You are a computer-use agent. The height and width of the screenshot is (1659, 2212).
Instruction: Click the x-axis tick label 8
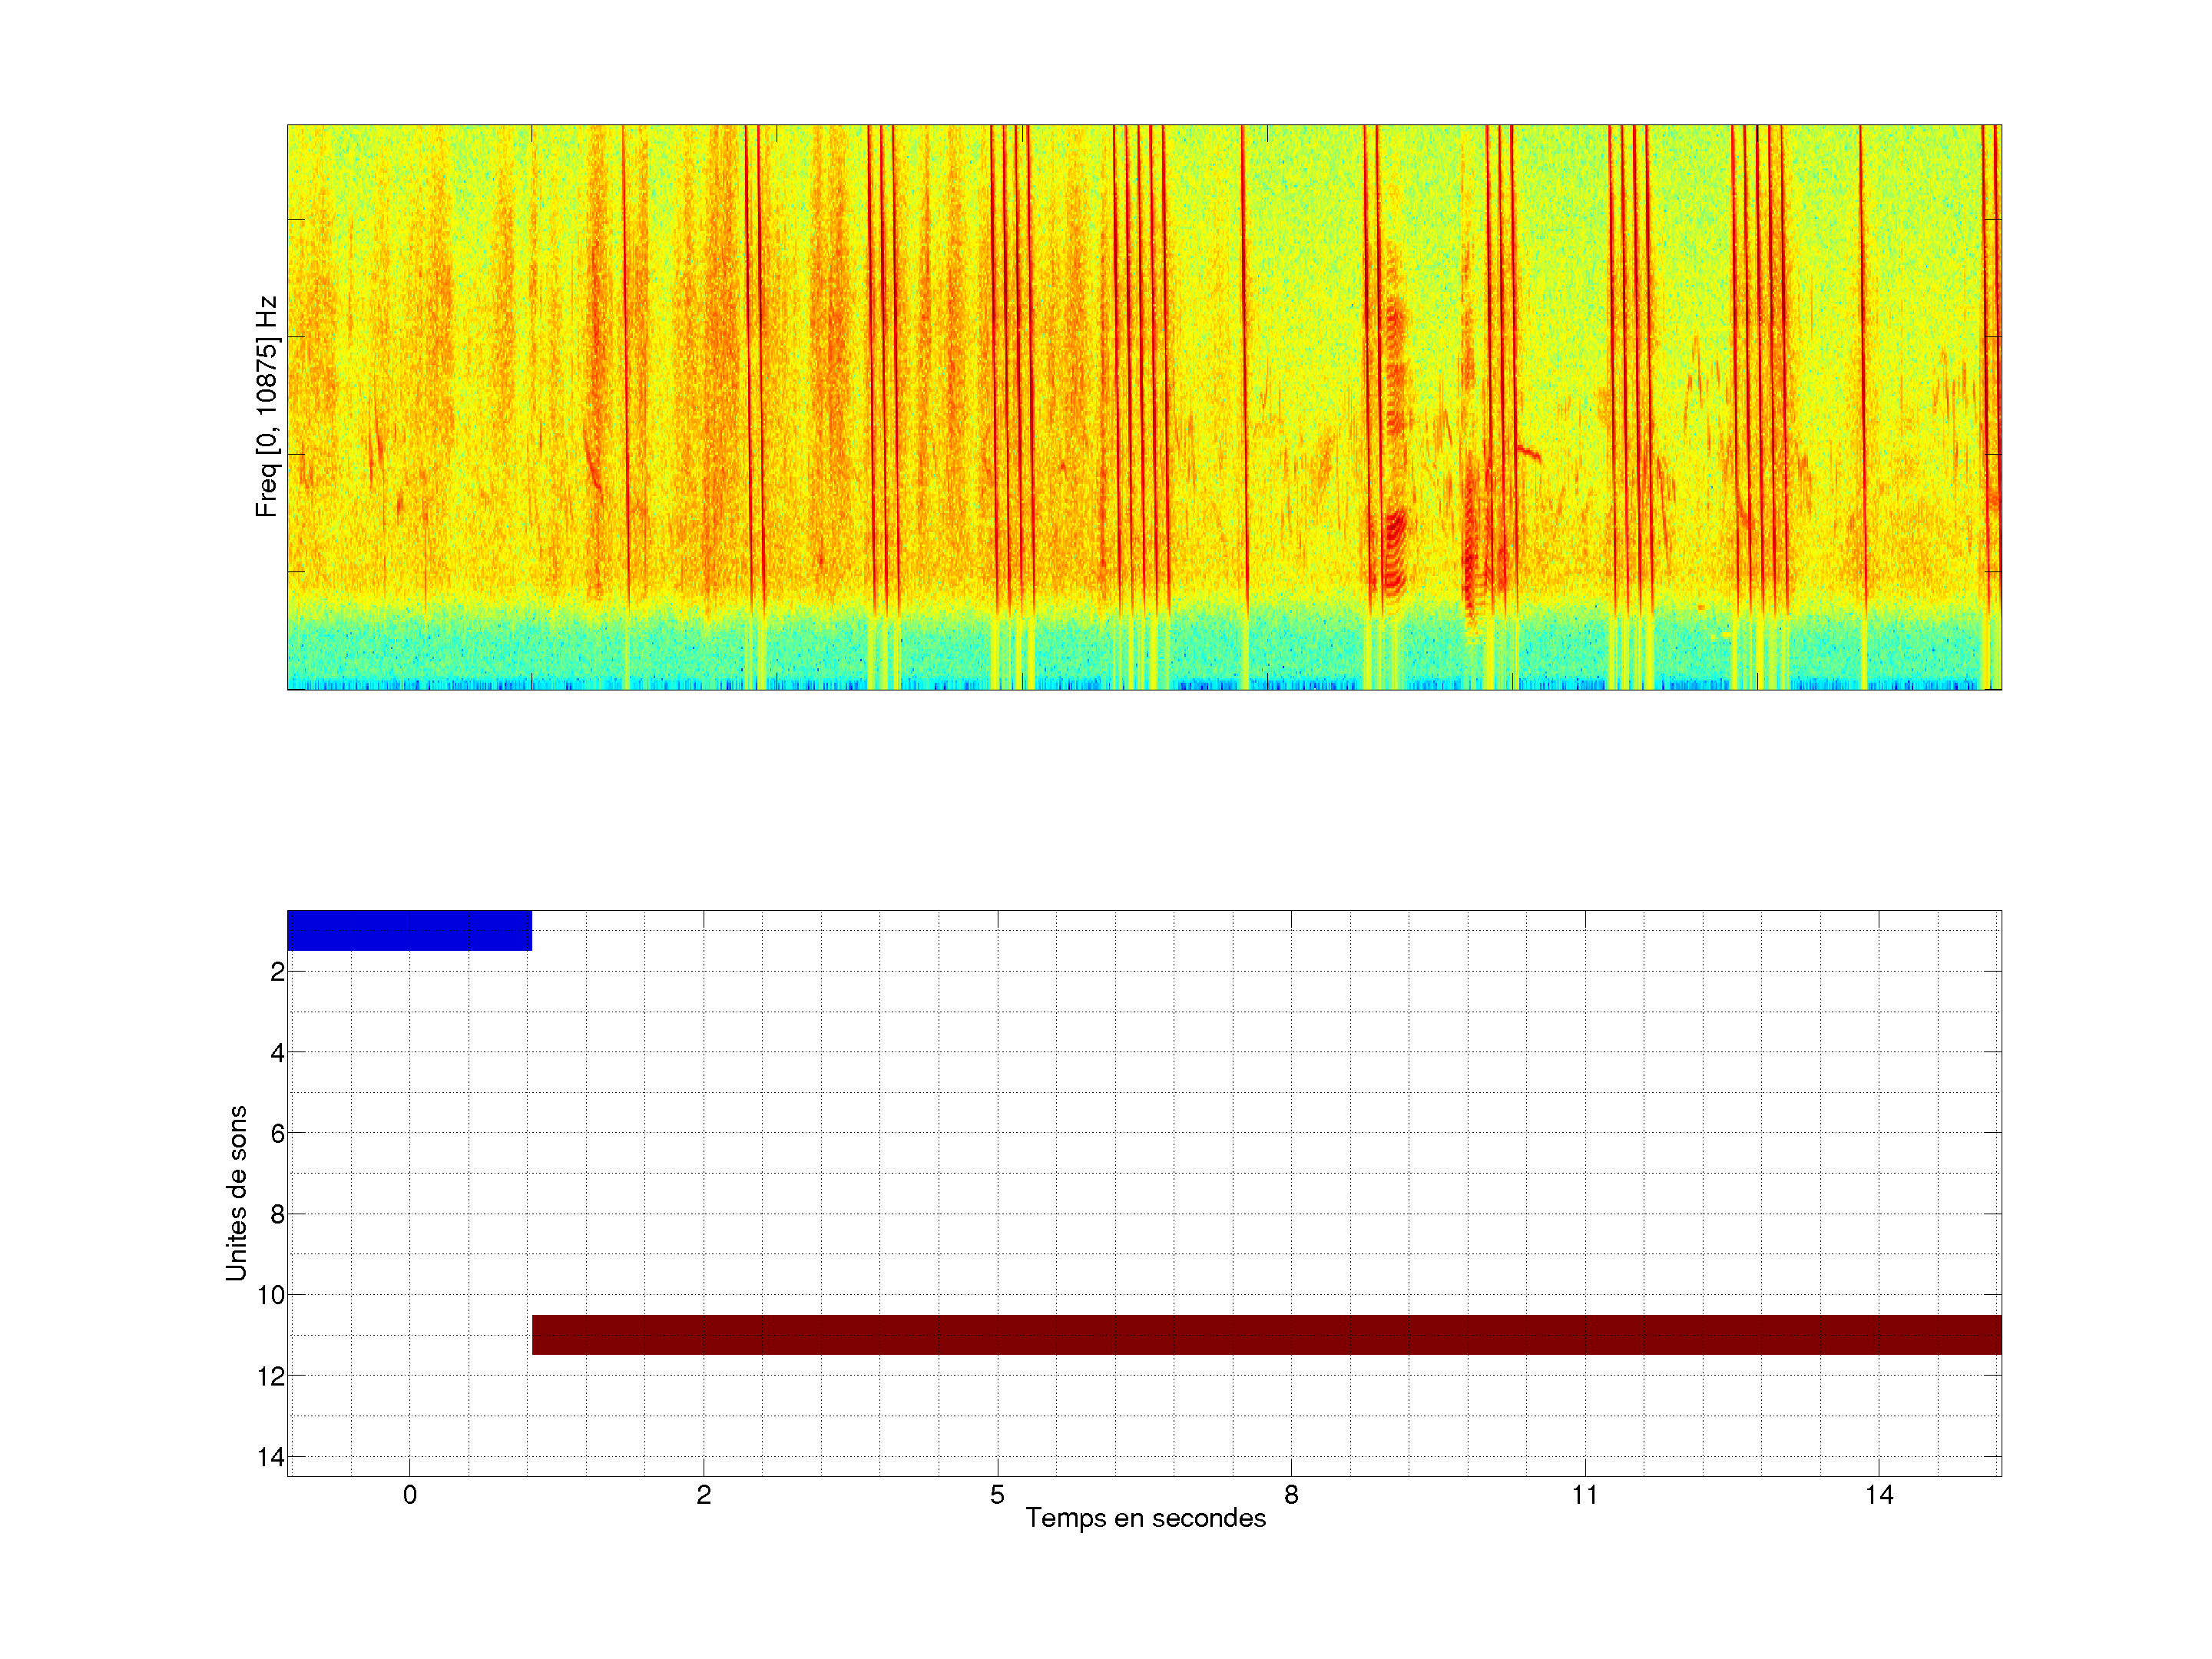click(x=1291, y=1495)
